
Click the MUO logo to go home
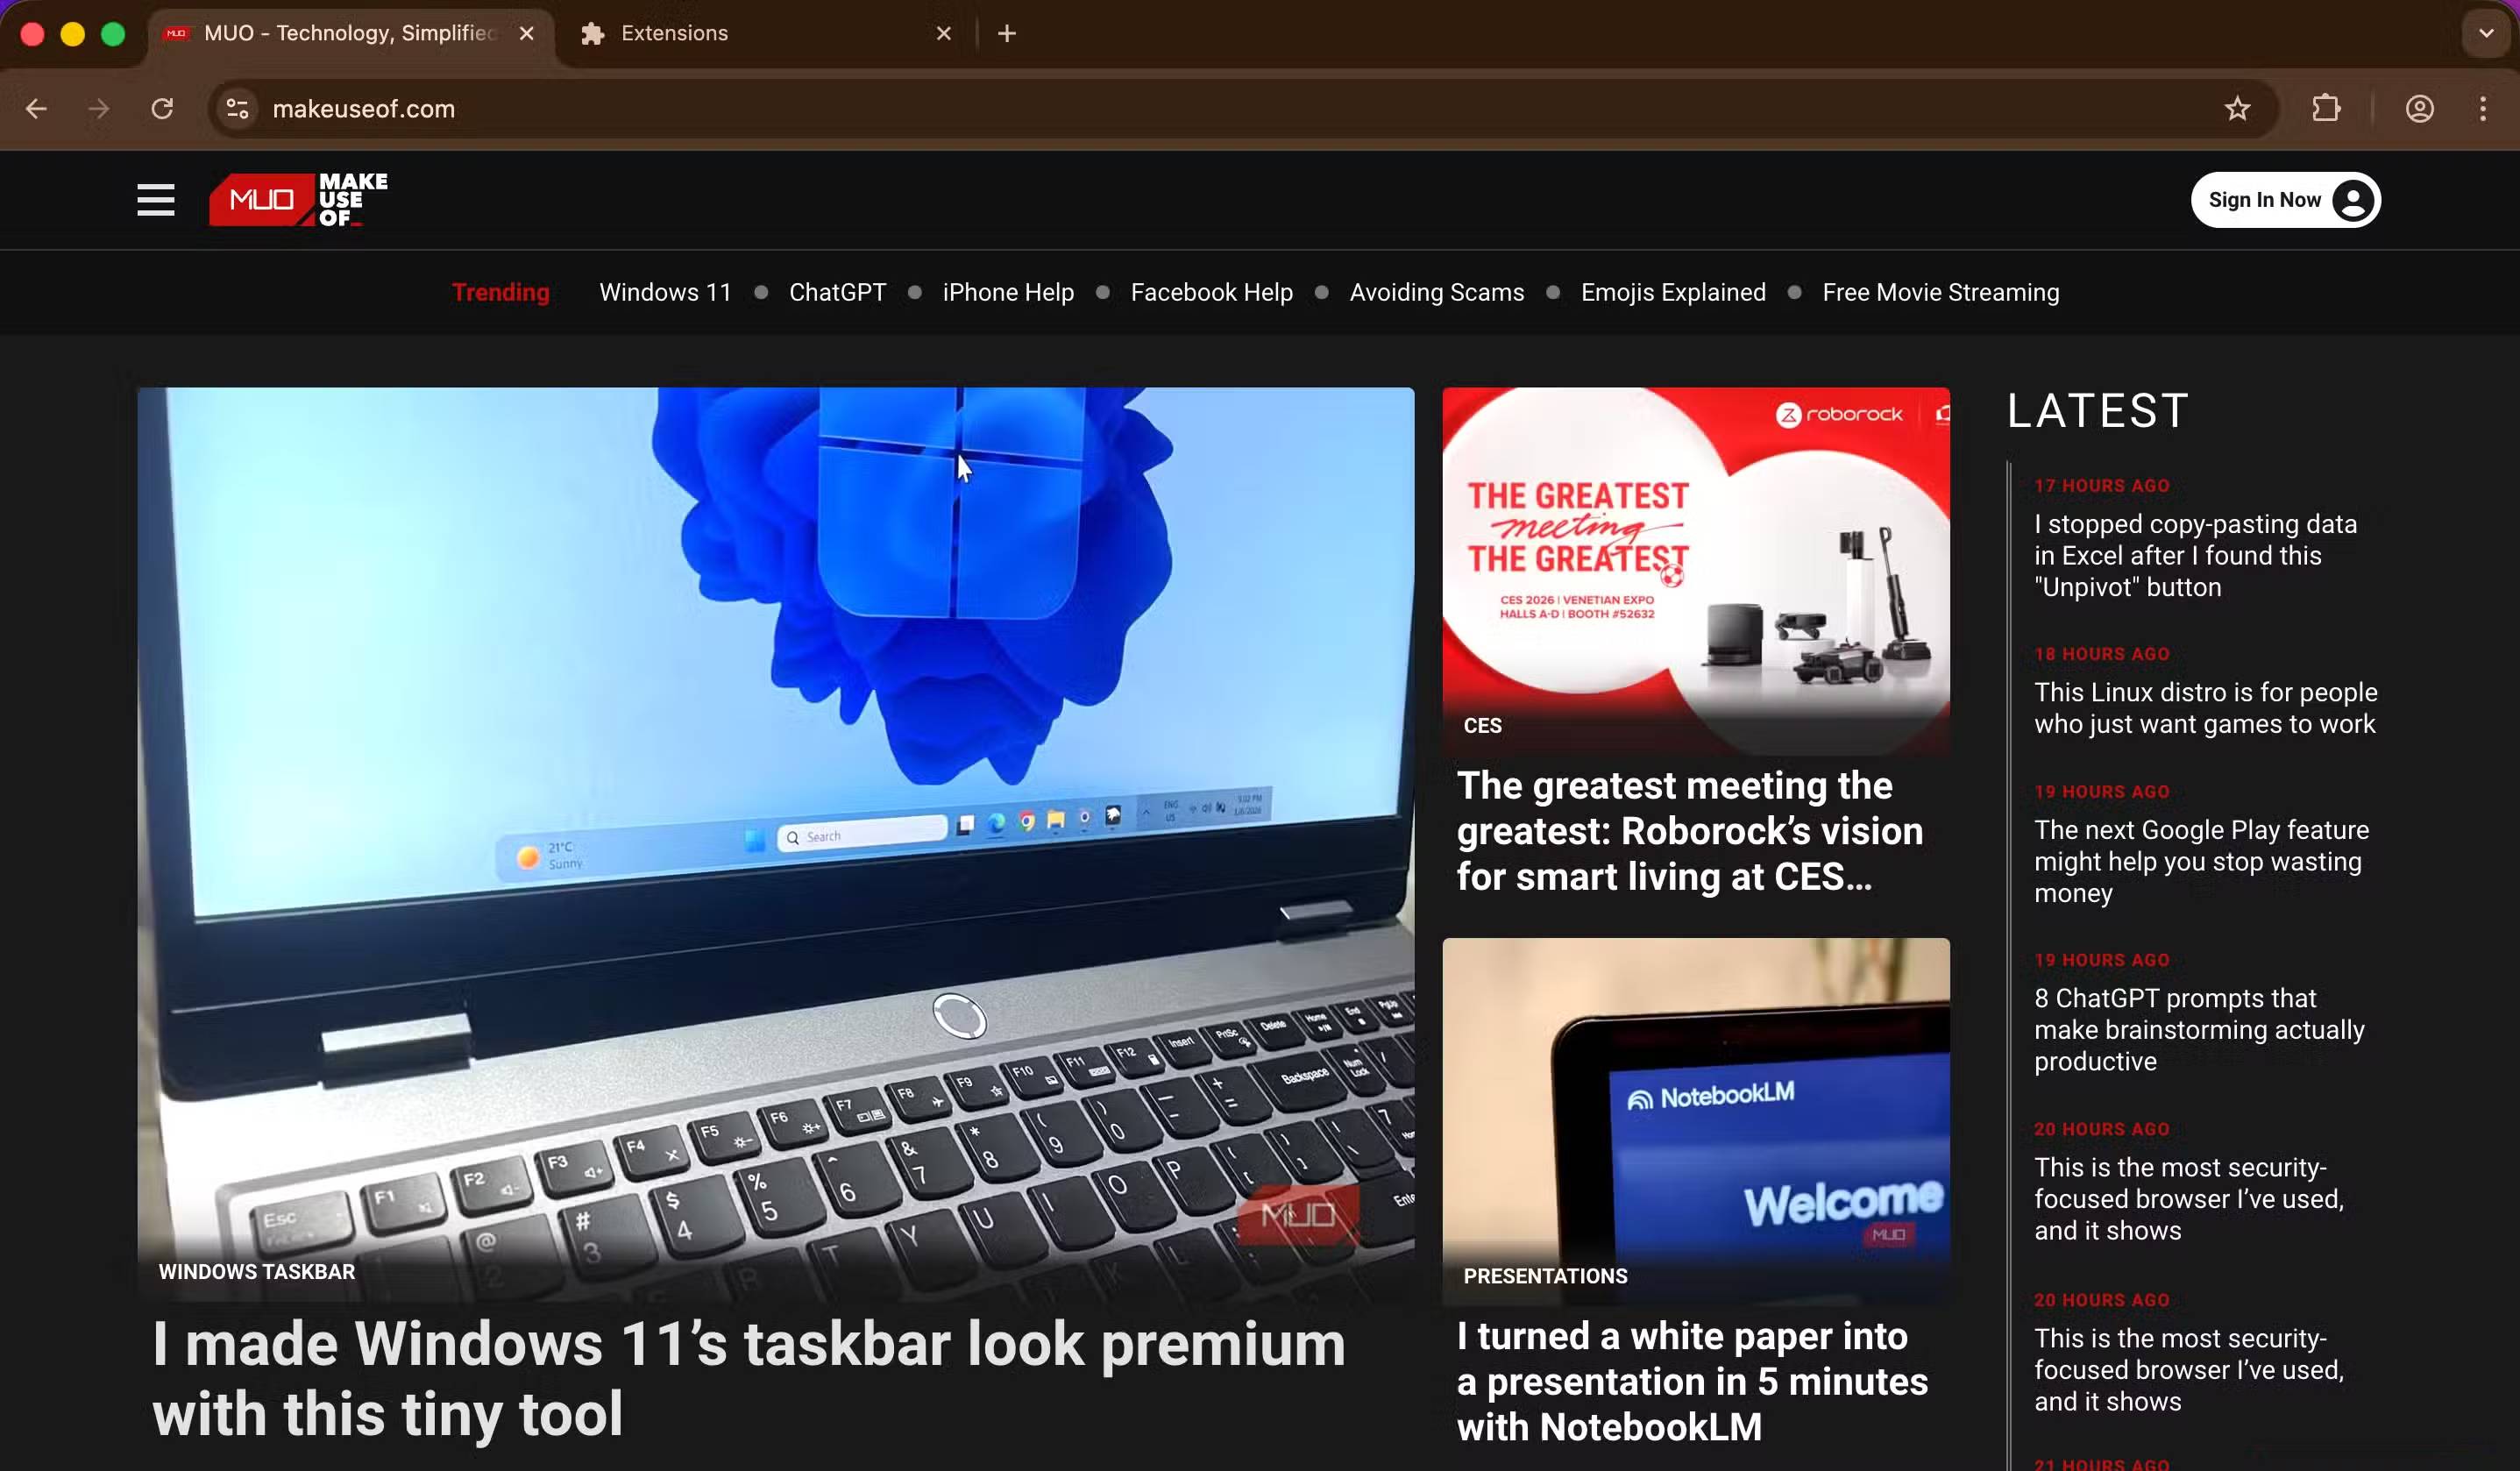(297, 199)
